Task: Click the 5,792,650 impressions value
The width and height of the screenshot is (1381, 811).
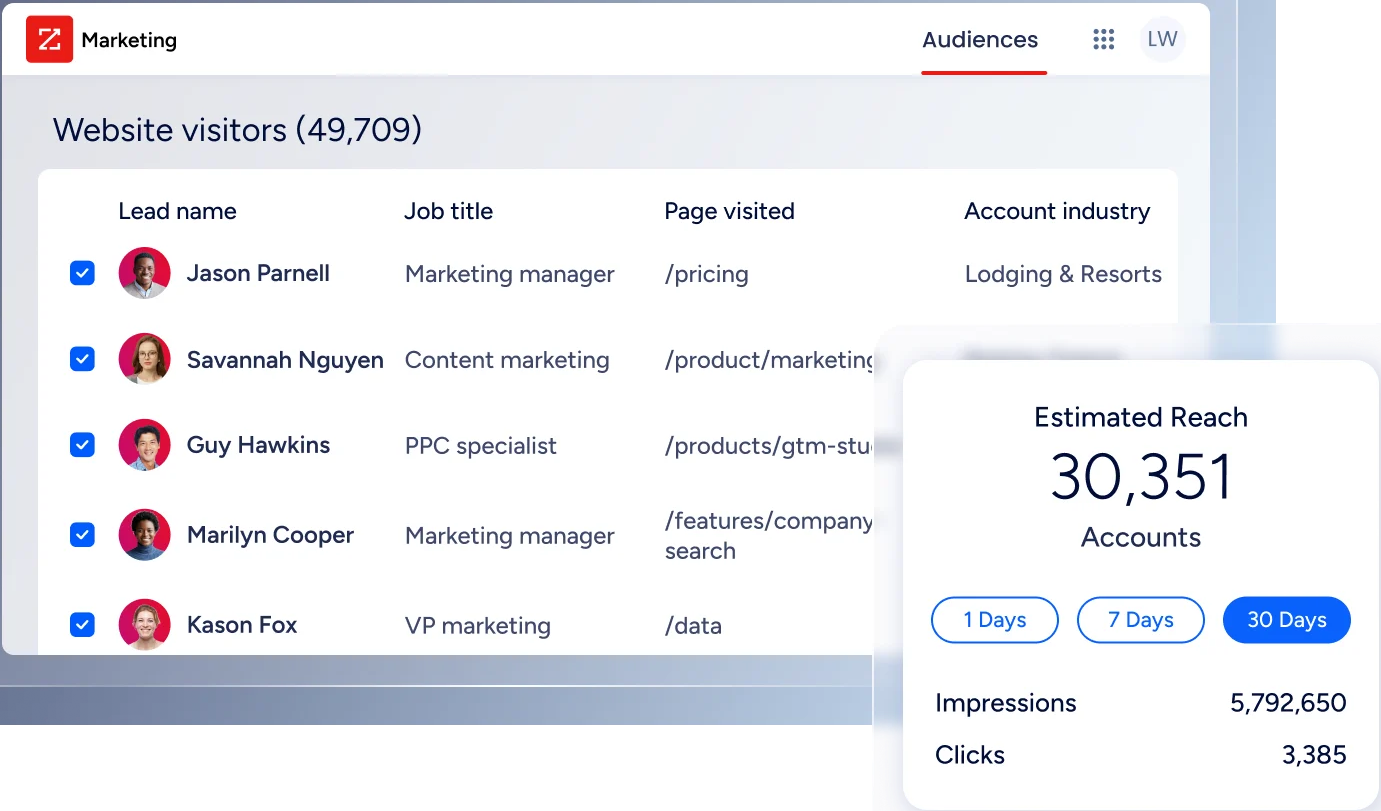Action: coord(1288,703)
